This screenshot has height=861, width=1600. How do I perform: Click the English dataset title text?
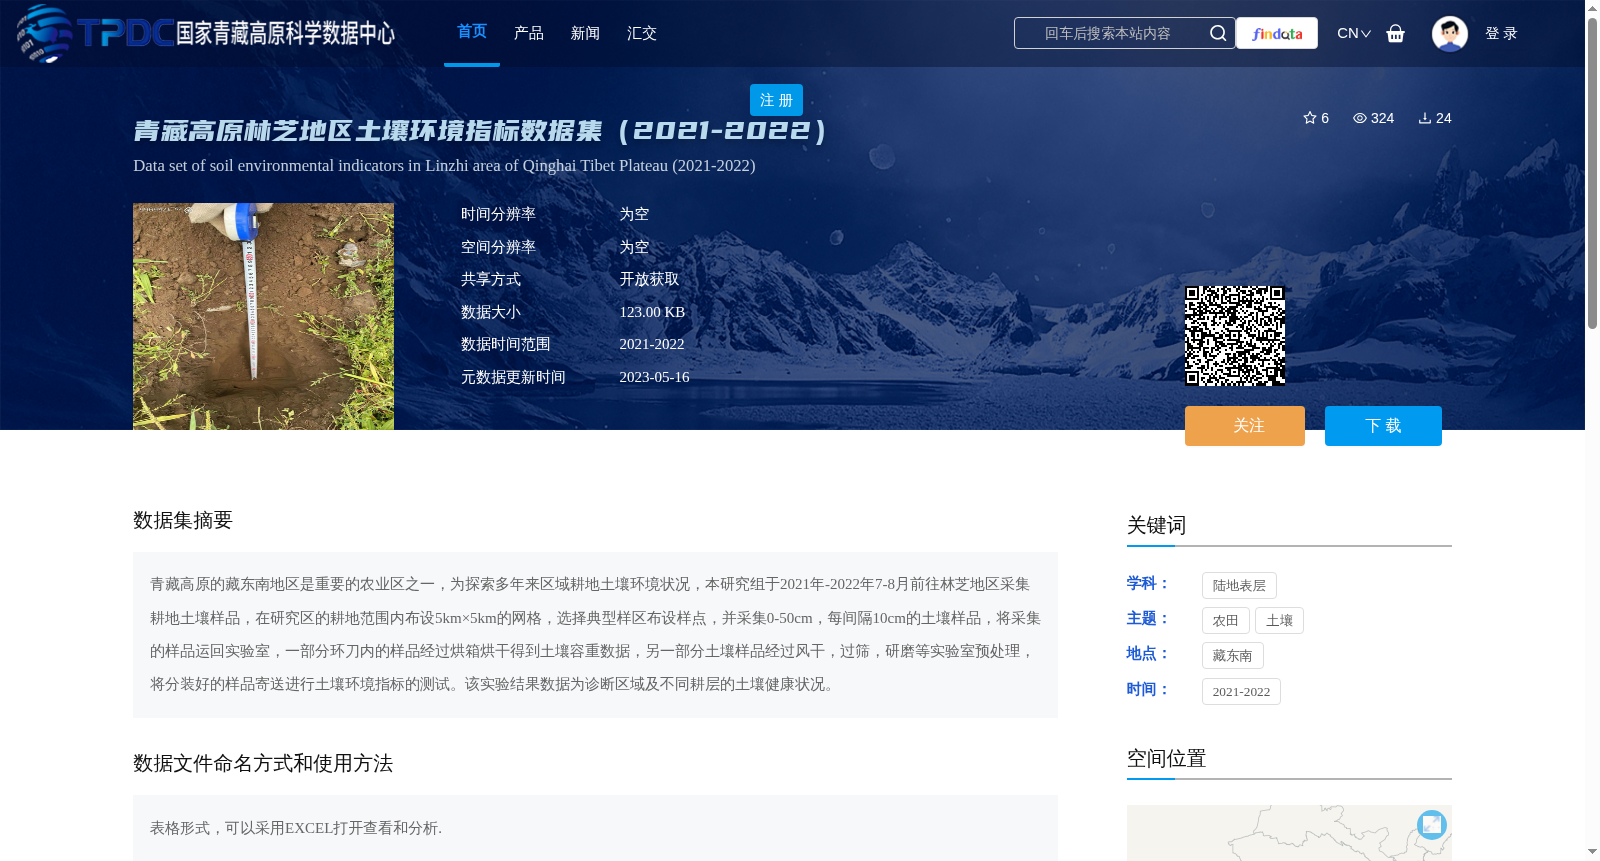444,166
